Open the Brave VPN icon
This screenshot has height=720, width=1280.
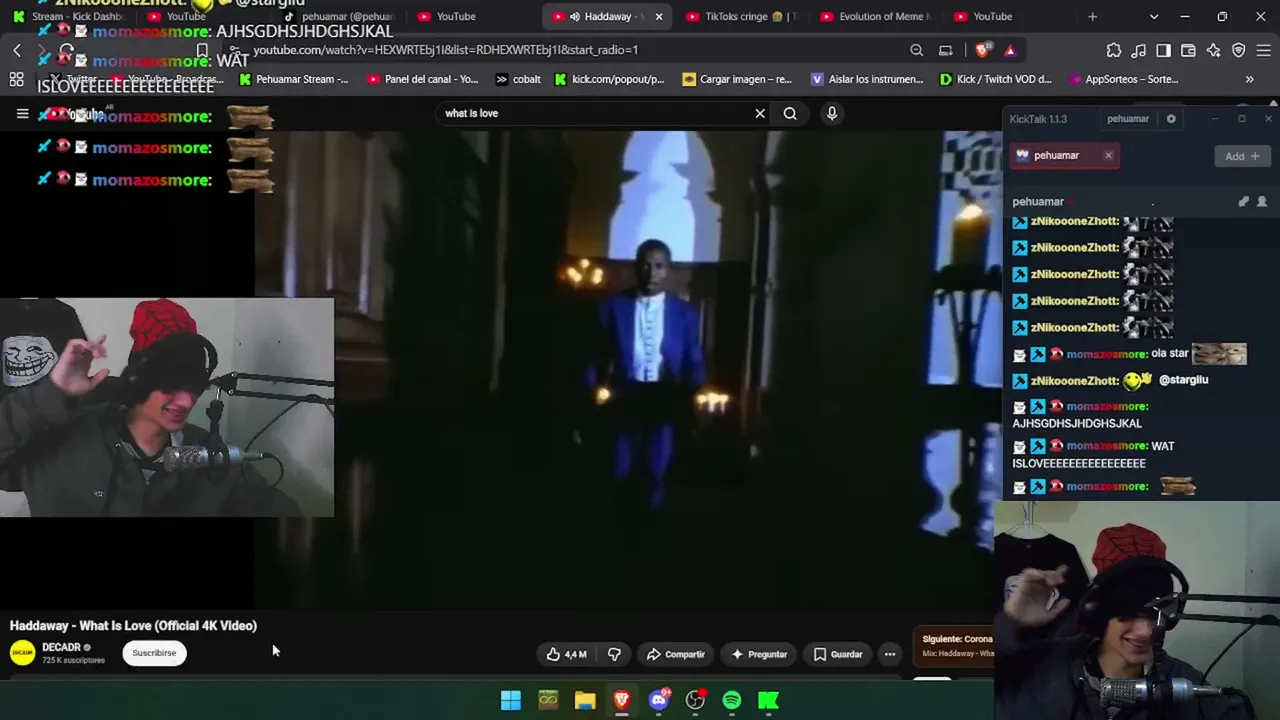tap(1238, 50)
